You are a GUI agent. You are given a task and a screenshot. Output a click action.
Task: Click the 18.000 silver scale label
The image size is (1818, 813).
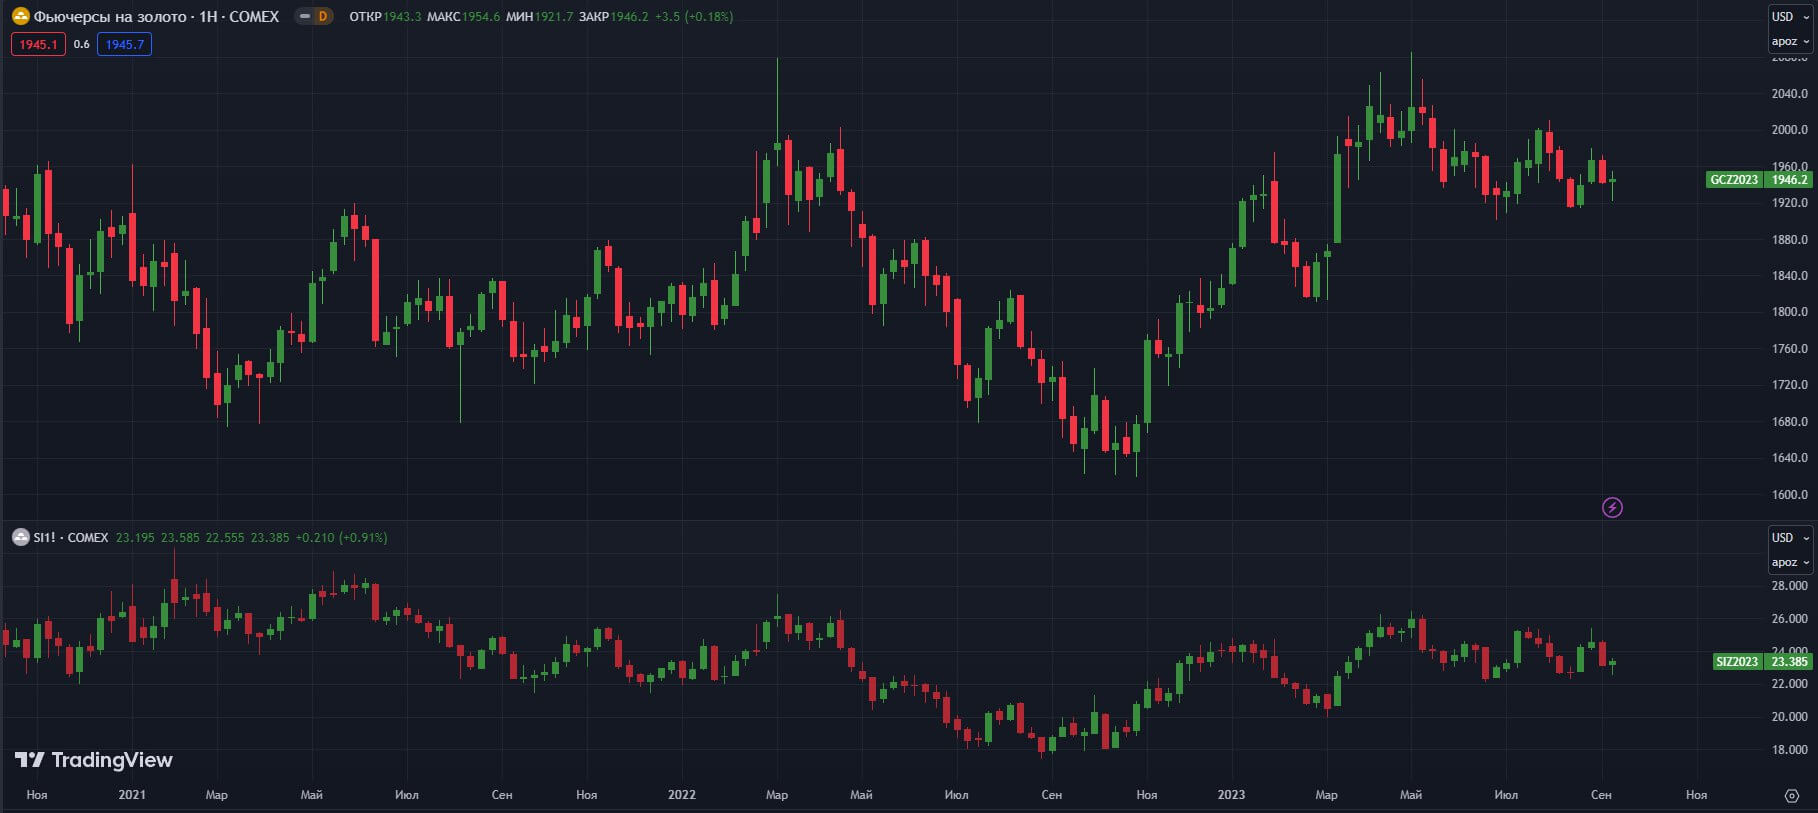point(1790,750)
